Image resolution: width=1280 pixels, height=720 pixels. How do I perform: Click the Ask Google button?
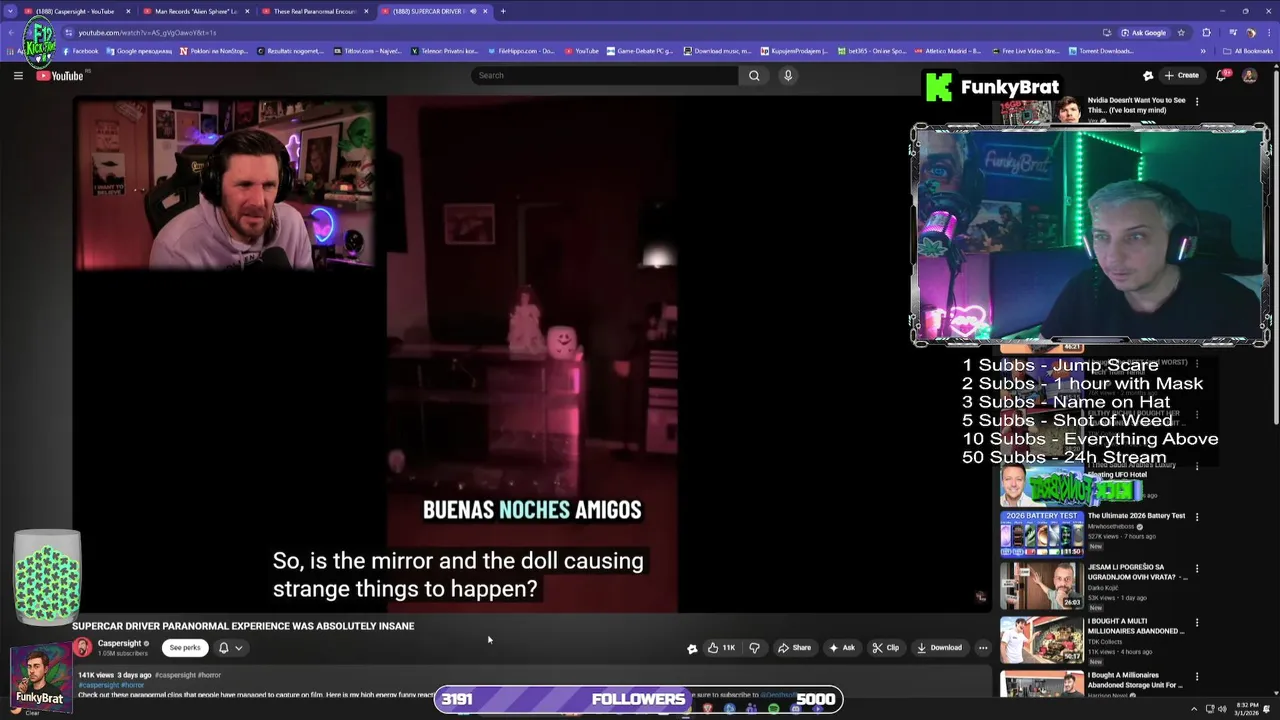point(1143,32)
